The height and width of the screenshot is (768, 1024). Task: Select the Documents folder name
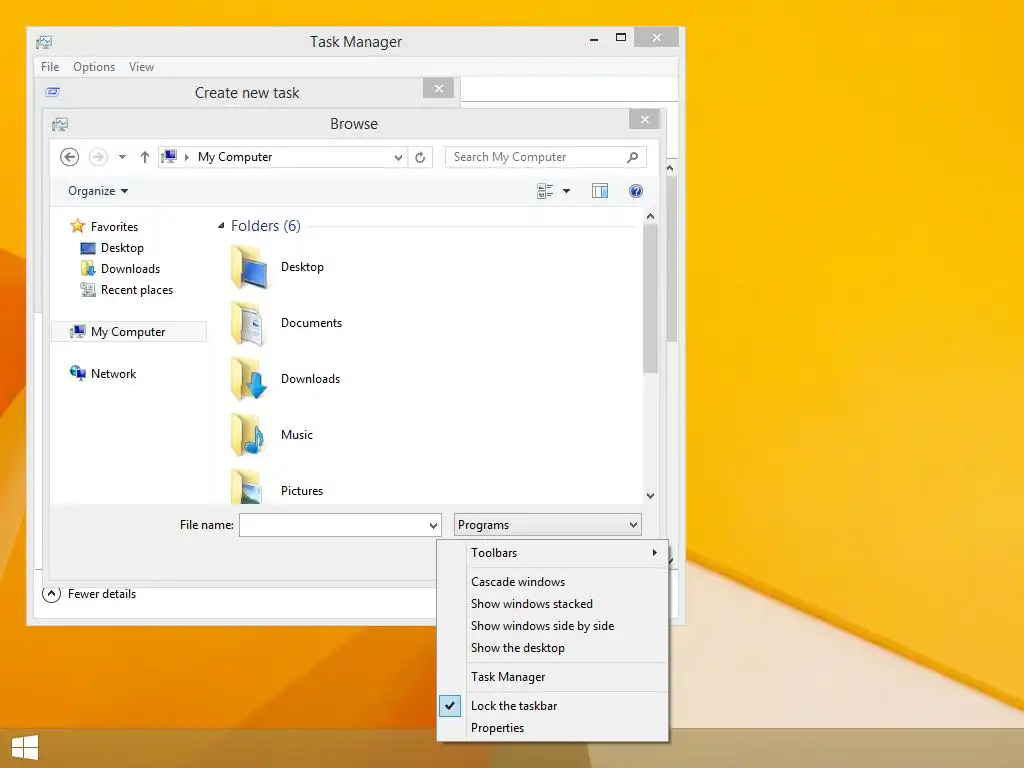coord(312,323)
